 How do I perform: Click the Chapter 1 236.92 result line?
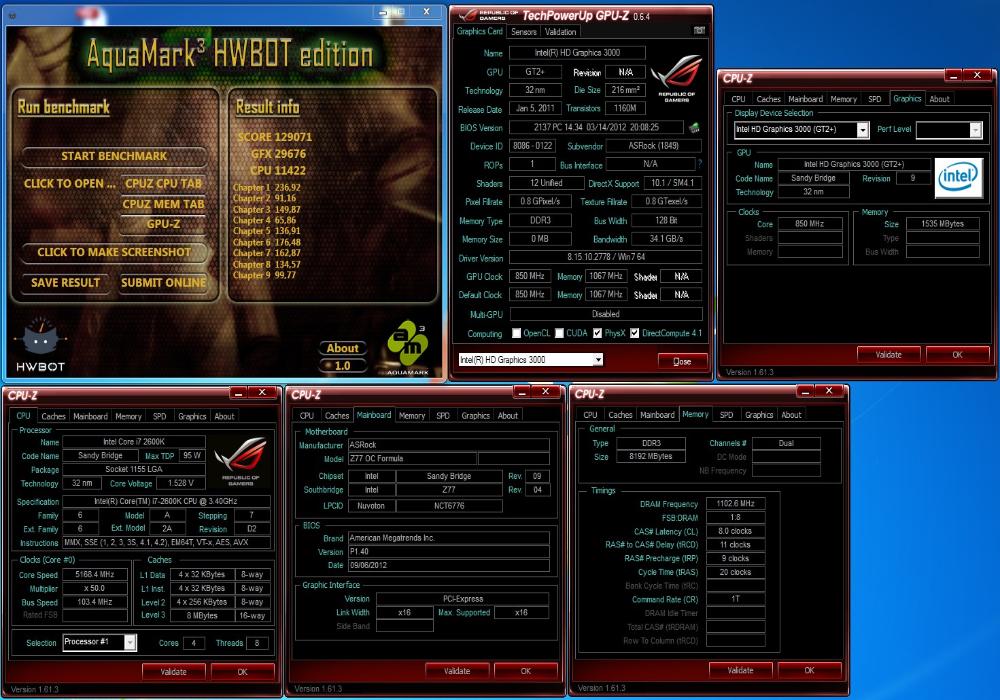267,187
